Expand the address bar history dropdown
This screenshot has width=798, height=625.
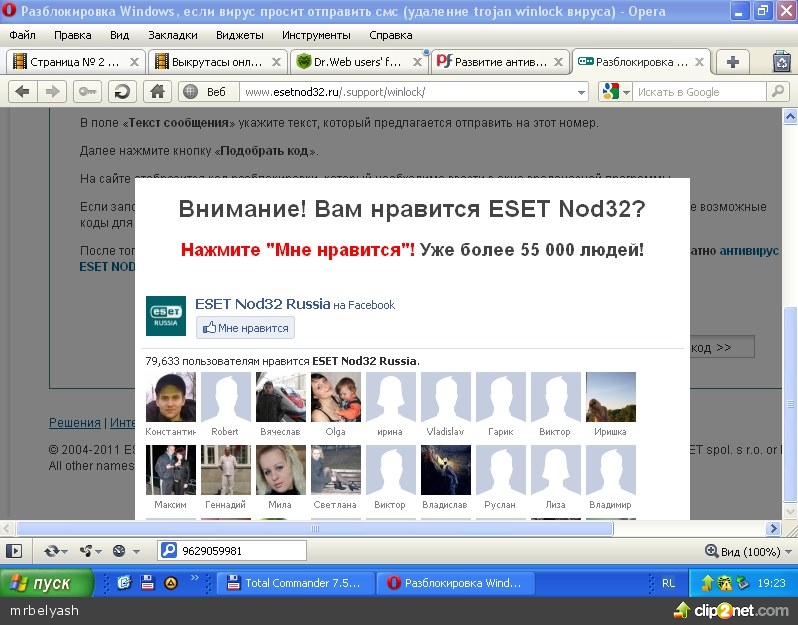click(581, 93)
